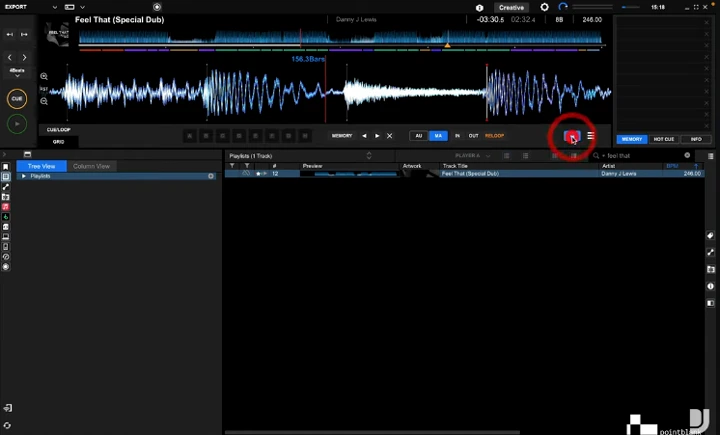Zoom out on the waveform

[45, 103]
